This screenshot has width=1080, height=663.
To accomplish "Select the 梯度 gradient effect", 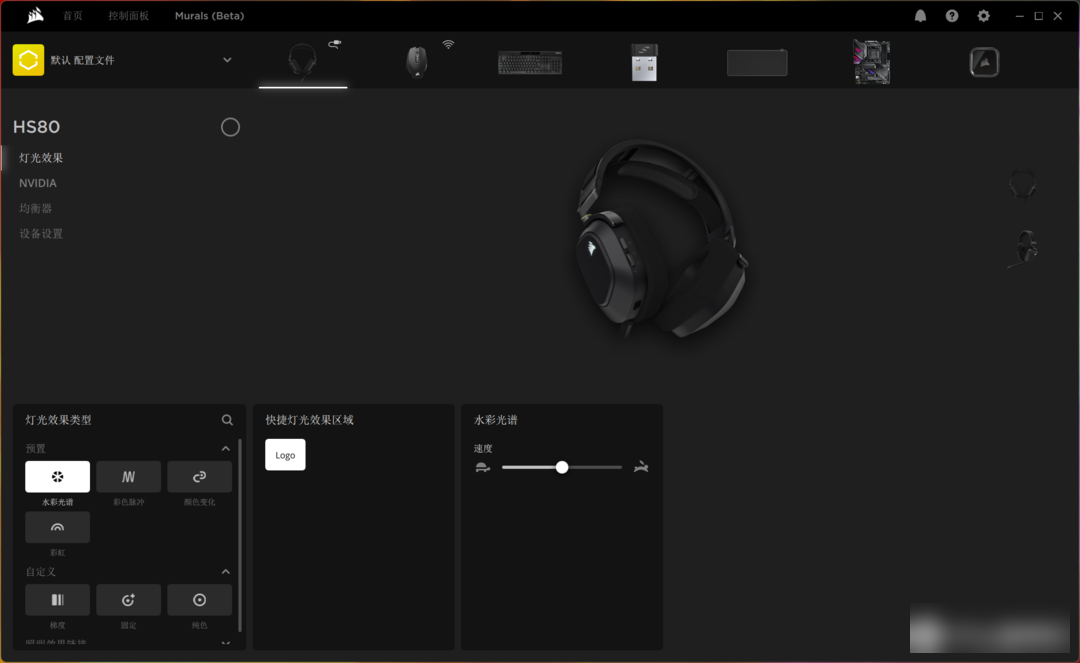I will pyautogui.click(x=57, y=600).
